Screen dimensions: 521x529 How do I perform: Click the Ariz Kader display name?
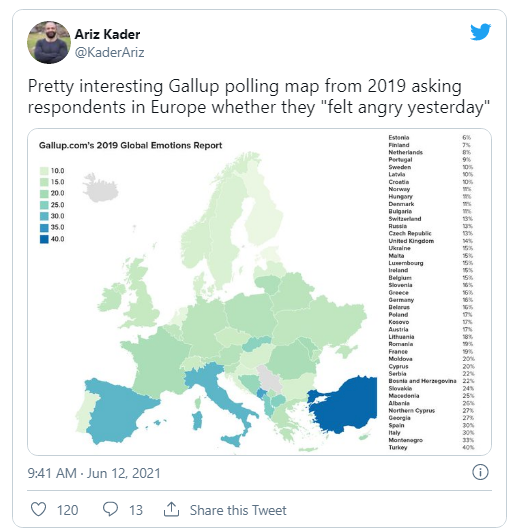(x=107, y=34)
